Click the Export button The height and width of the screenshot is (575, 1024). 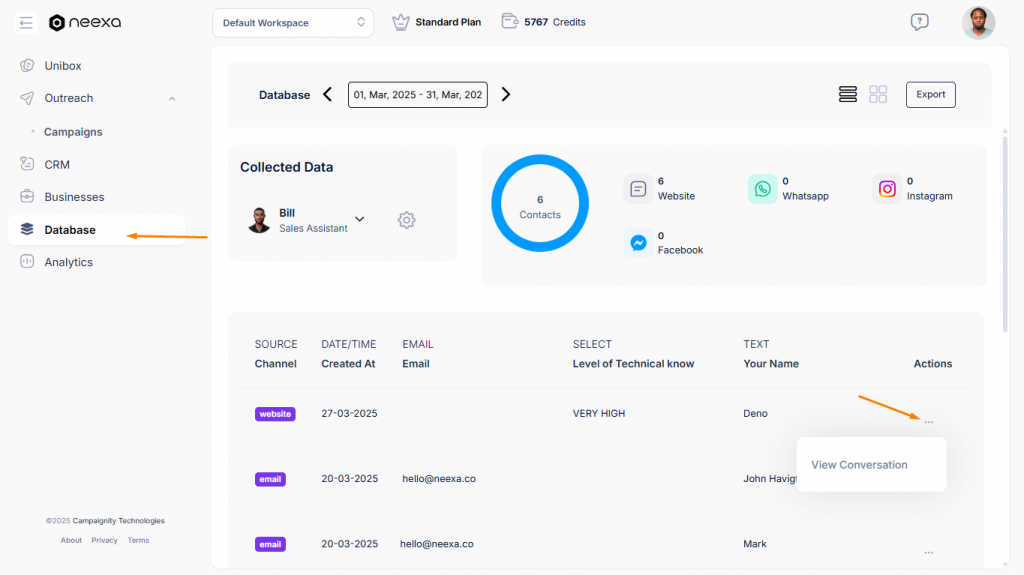click(x=931, y=95)
